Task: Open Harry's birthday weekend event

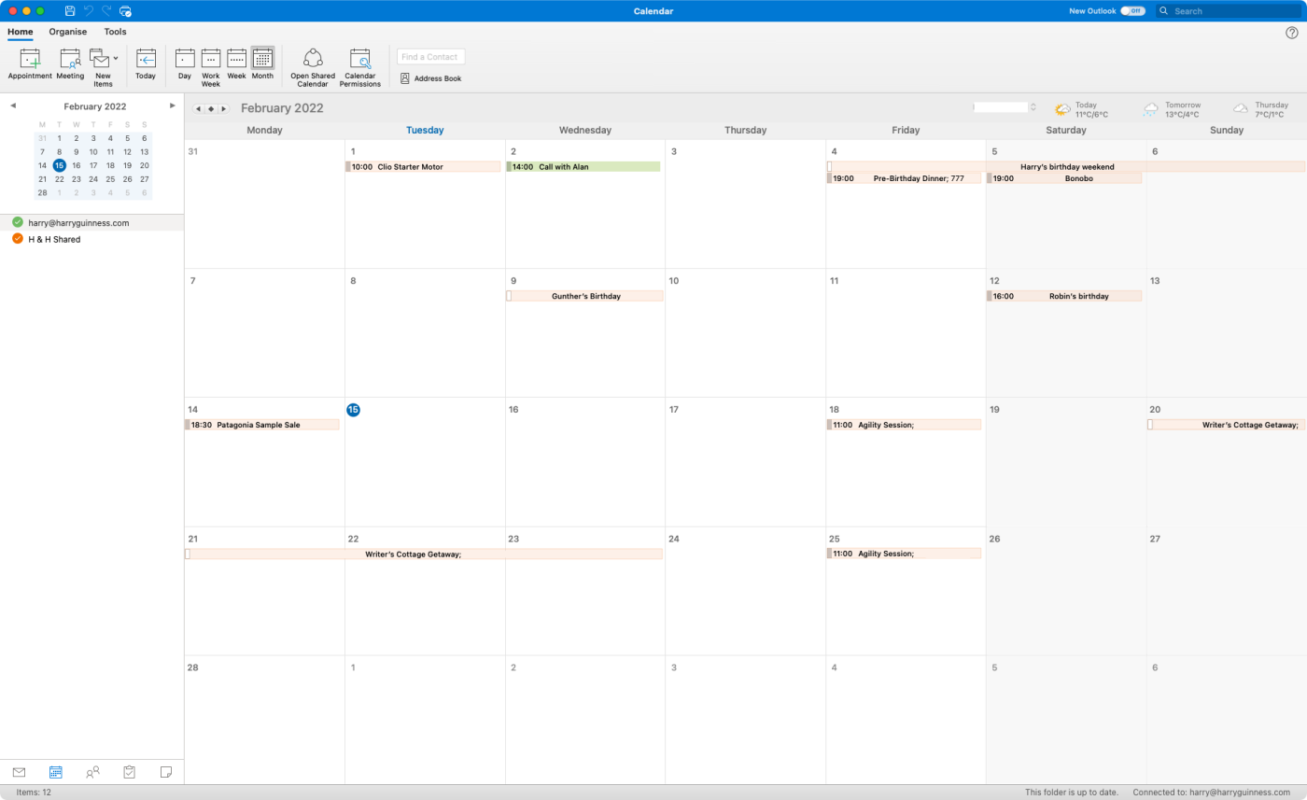Action: point(1066,167)
